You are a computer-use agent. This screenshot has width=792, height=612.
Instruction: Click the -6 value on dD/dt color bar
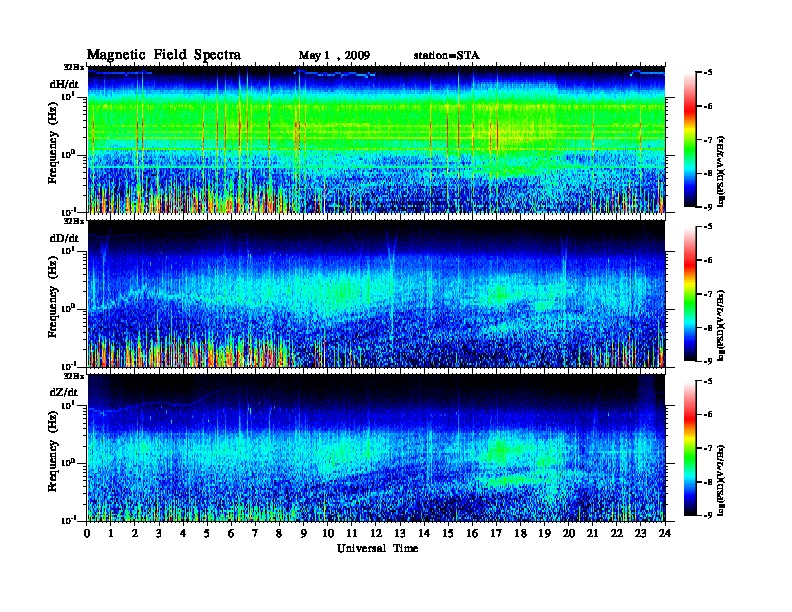708,261
